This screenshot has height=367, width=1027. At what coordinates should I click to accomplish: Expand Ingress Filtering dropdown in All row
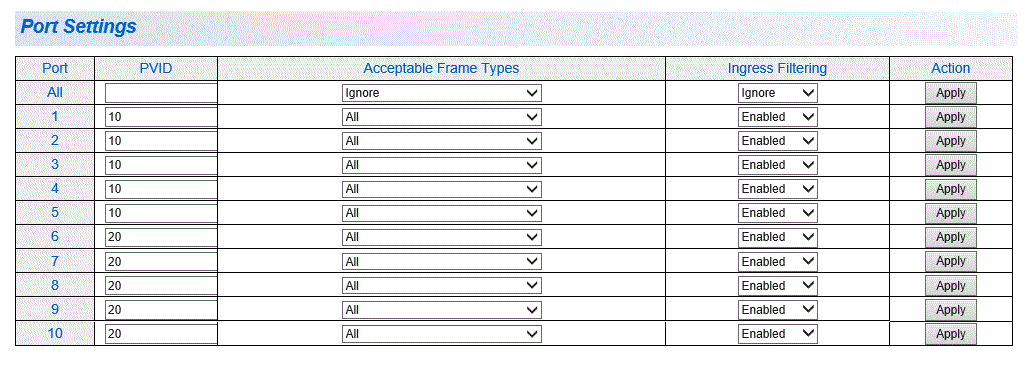[777, 93]
